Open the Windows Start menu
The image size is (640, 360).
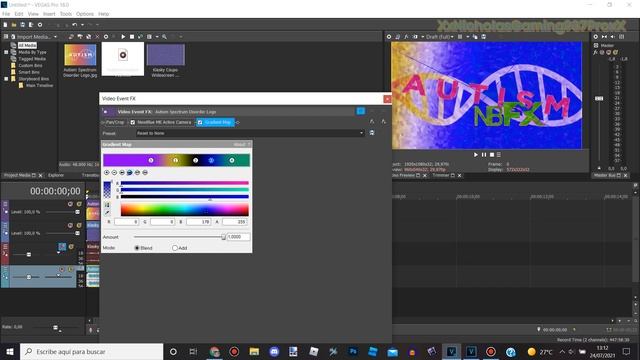coord(10,352)
